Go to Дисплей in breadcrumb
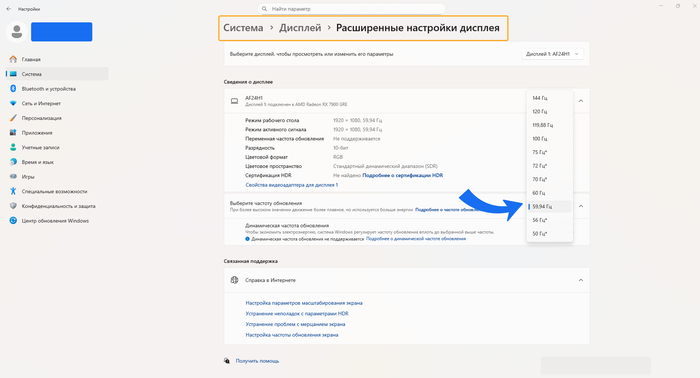 click(x=300, y=28)
